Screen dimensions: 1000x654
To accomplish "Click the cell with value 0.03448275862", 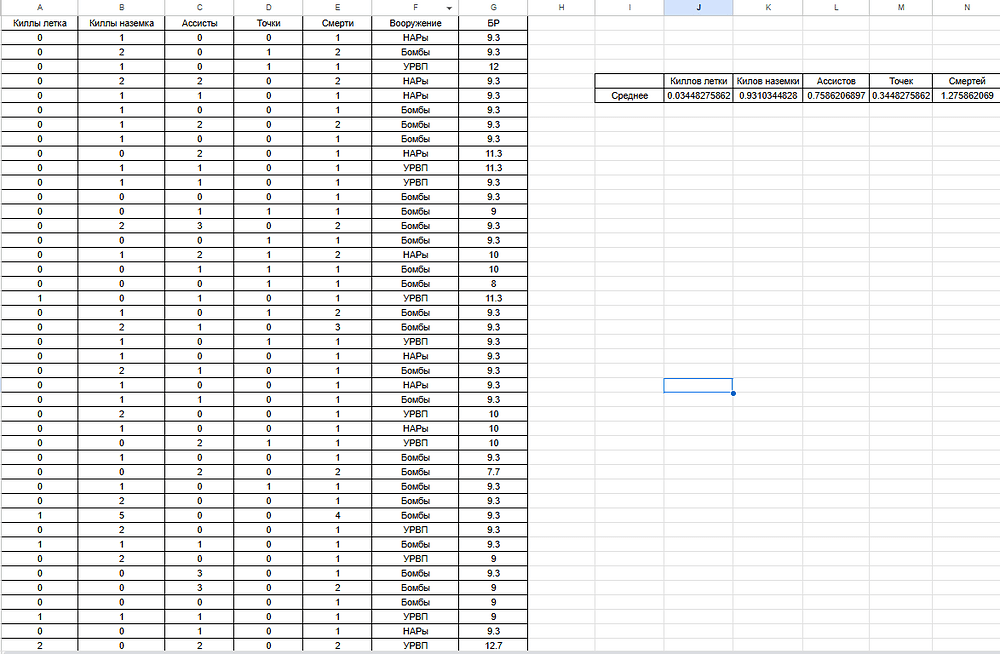I will point(698,96).
